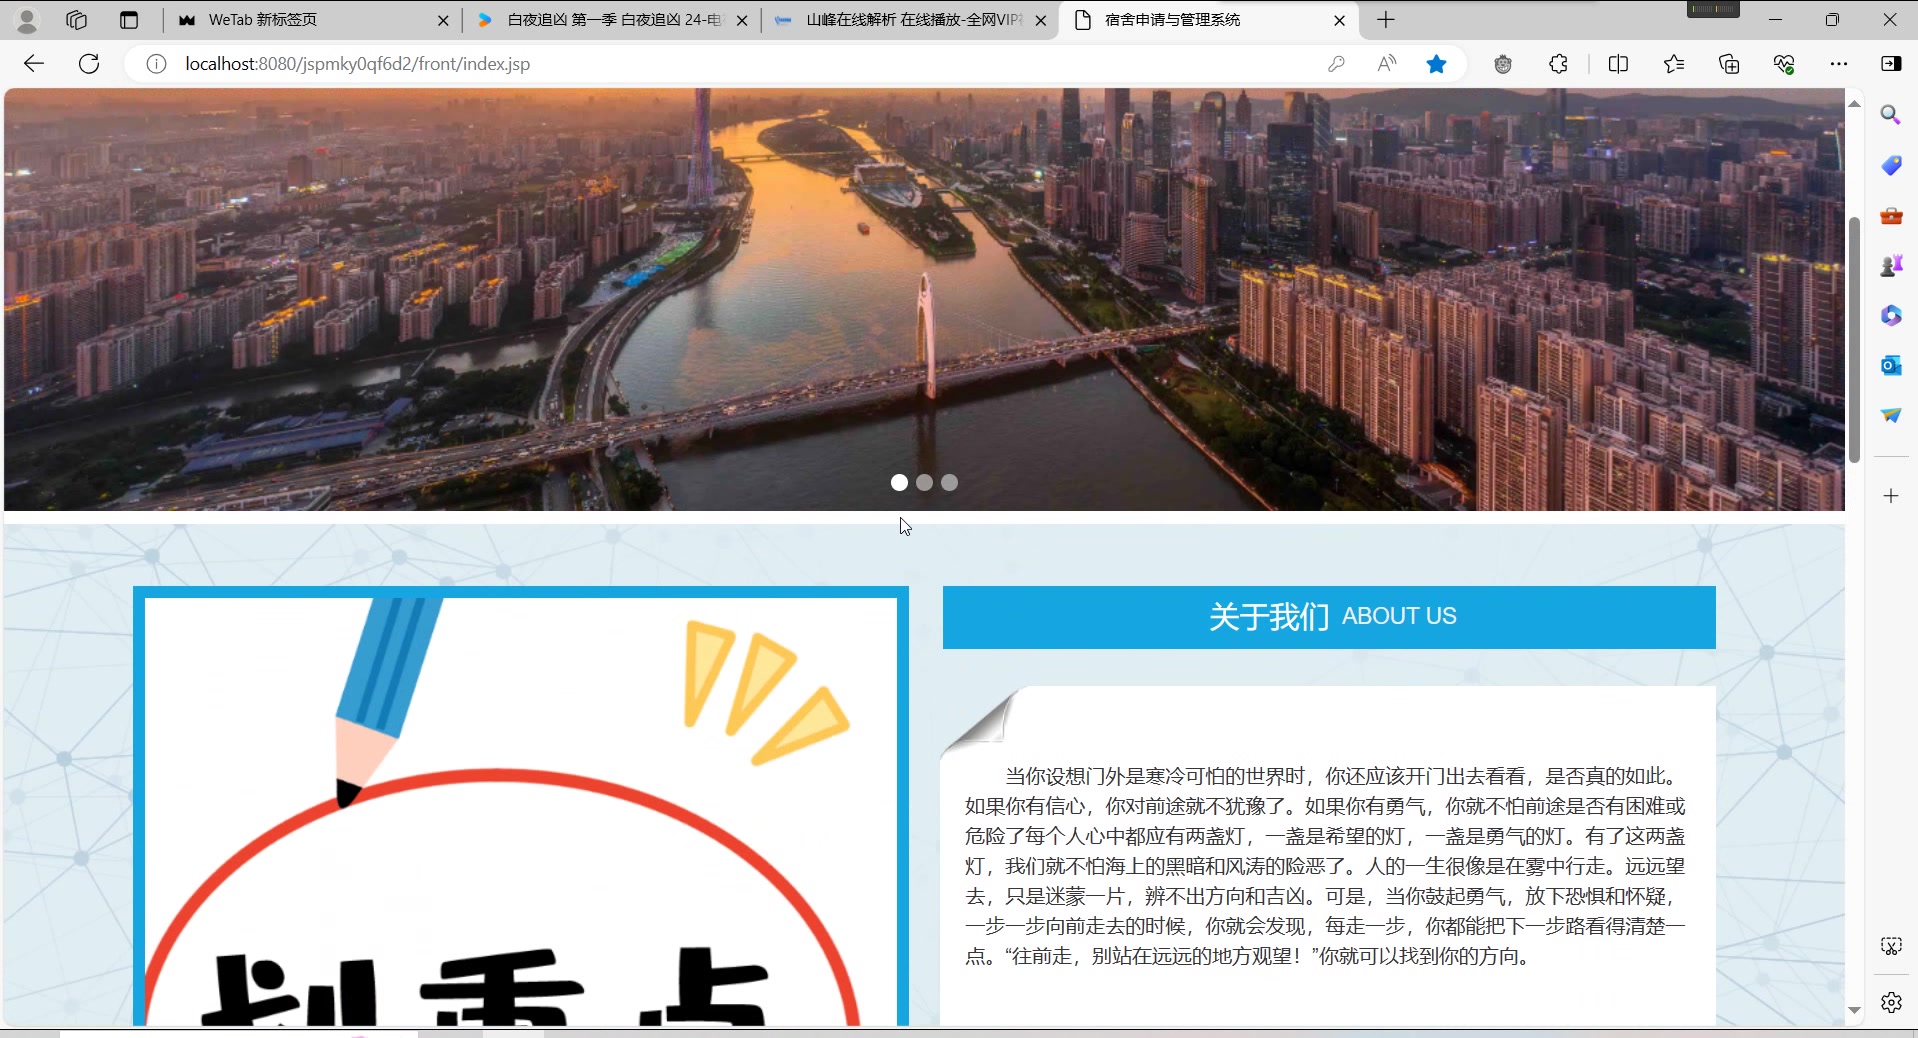Switch to the 白夜追凶 第一季 tab
Image resolution: width=1918 pixels, height=1038 pixels.
pos(610,20)
